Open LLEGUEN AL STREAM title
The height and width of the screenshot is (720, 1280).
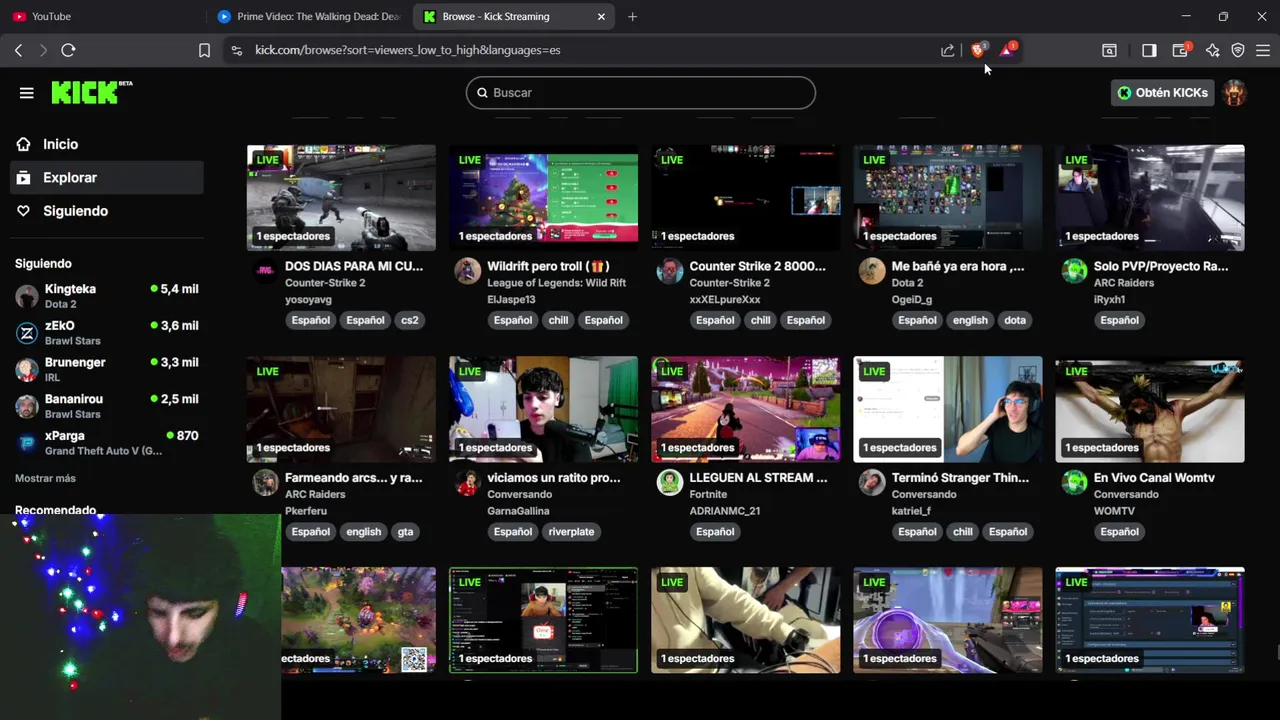pos(759,478)
